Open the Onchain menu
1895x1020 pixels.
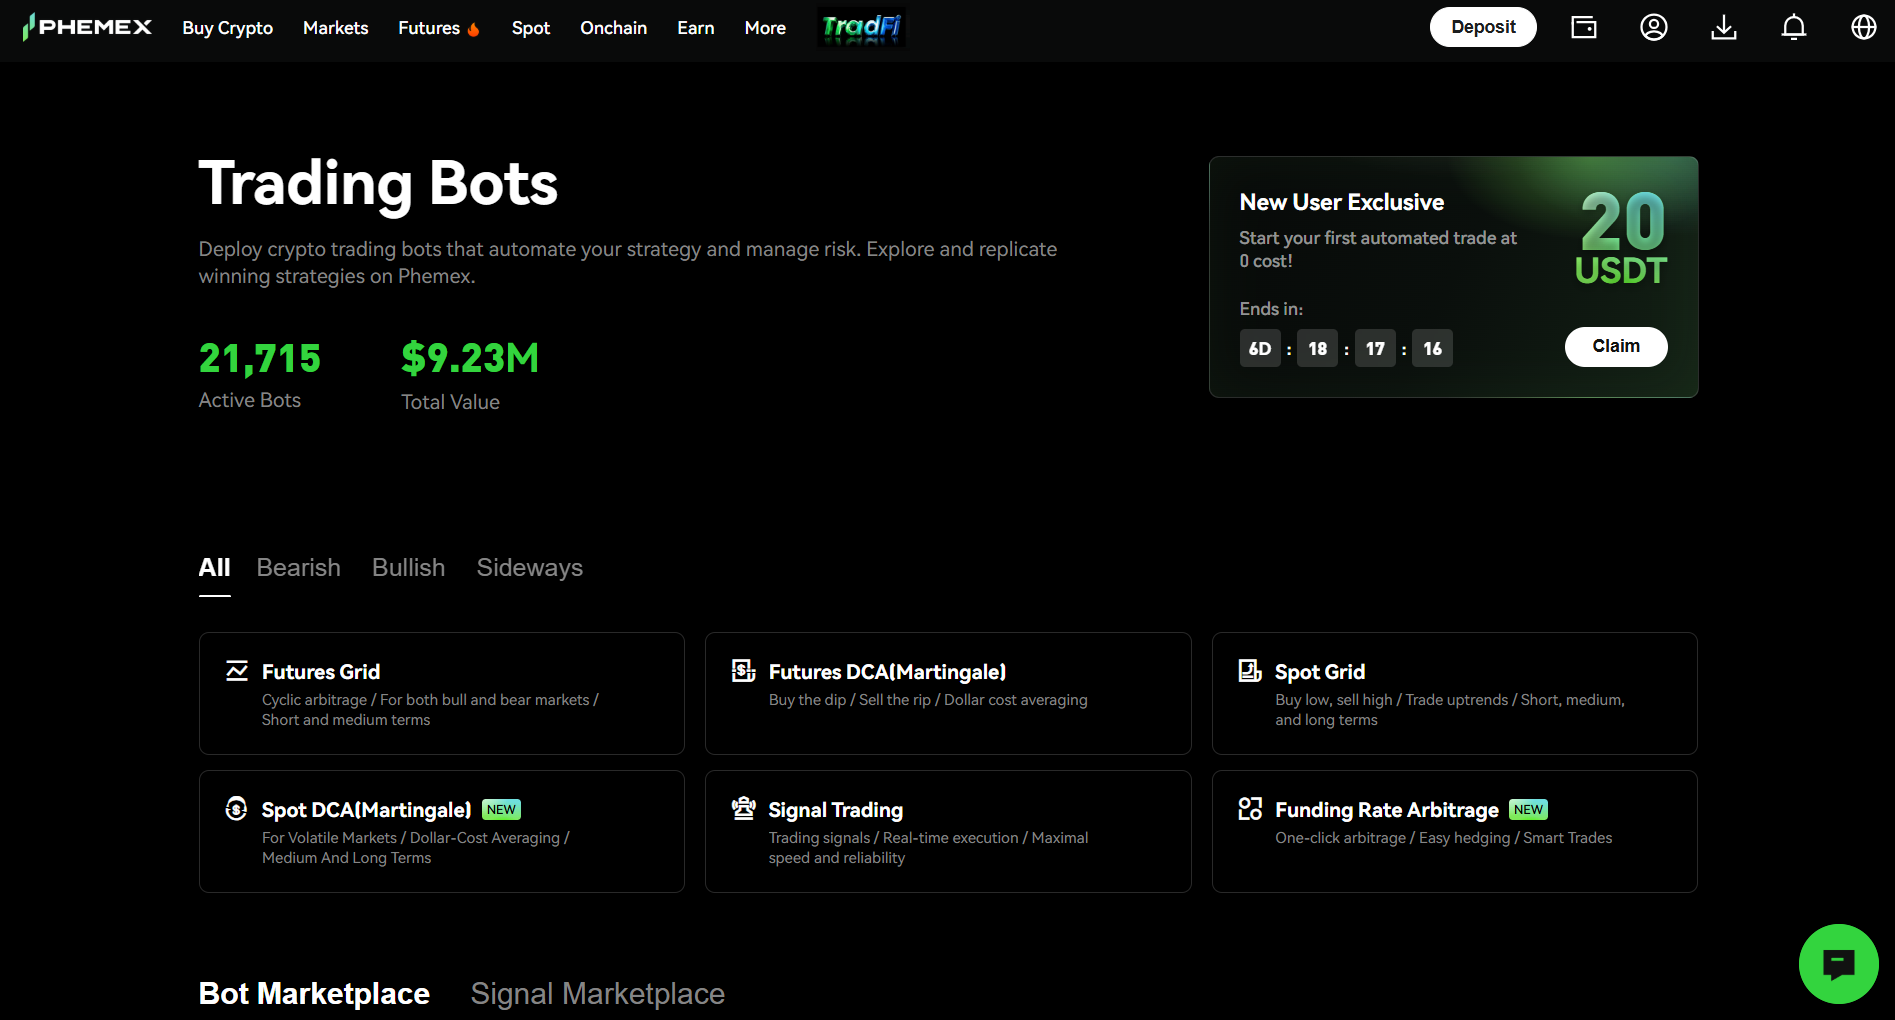[614, 28]
